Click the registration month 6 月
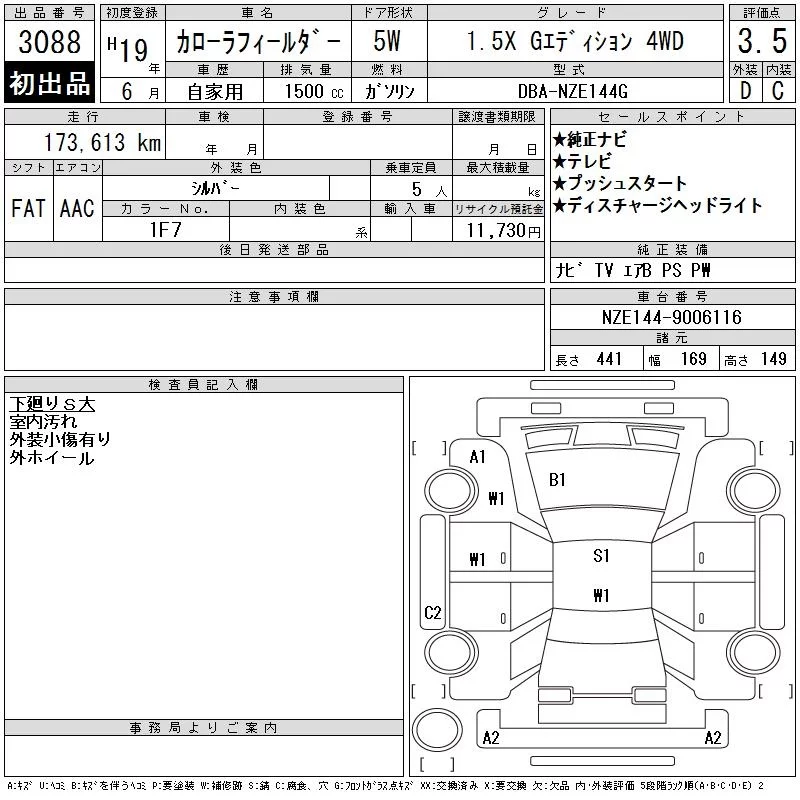800x800 pixels. [140, 92]
